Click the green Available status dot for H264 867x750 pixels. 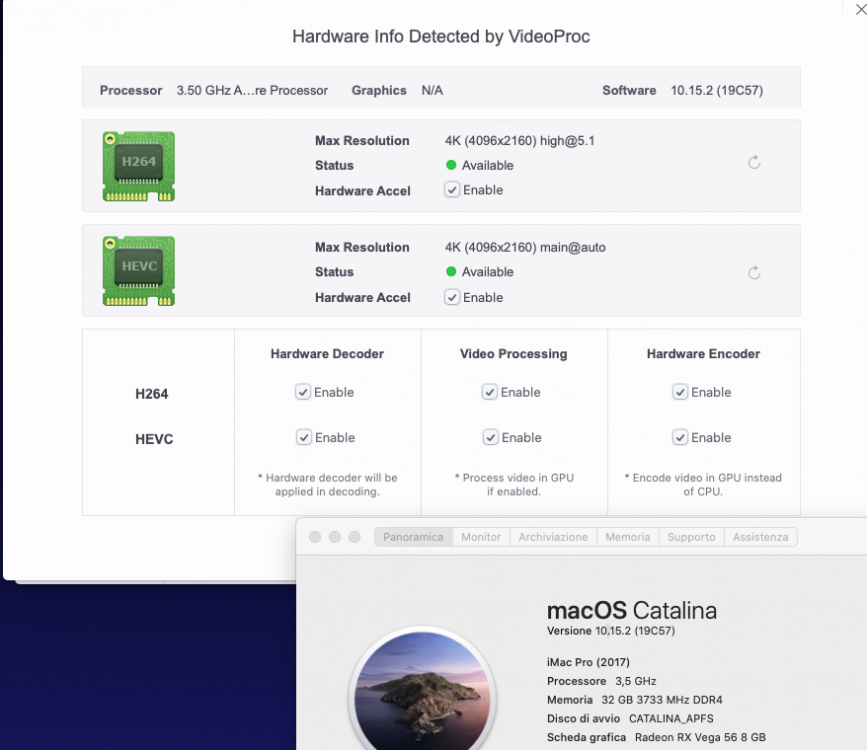451,165
